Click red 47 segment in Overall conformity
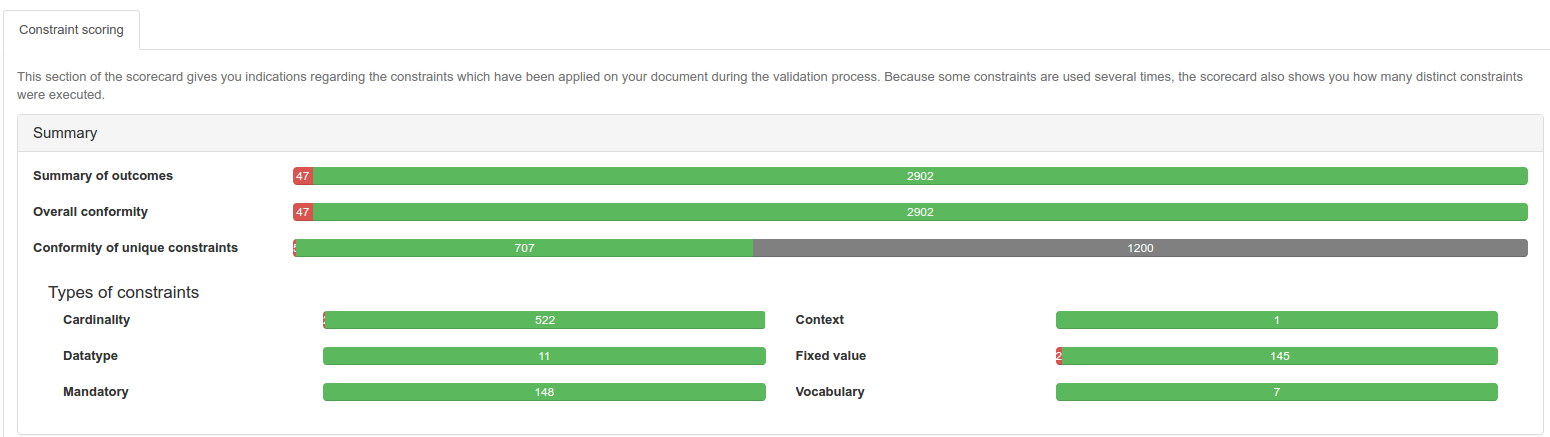Screen dimensions: 1550x437 coord(302,212)
